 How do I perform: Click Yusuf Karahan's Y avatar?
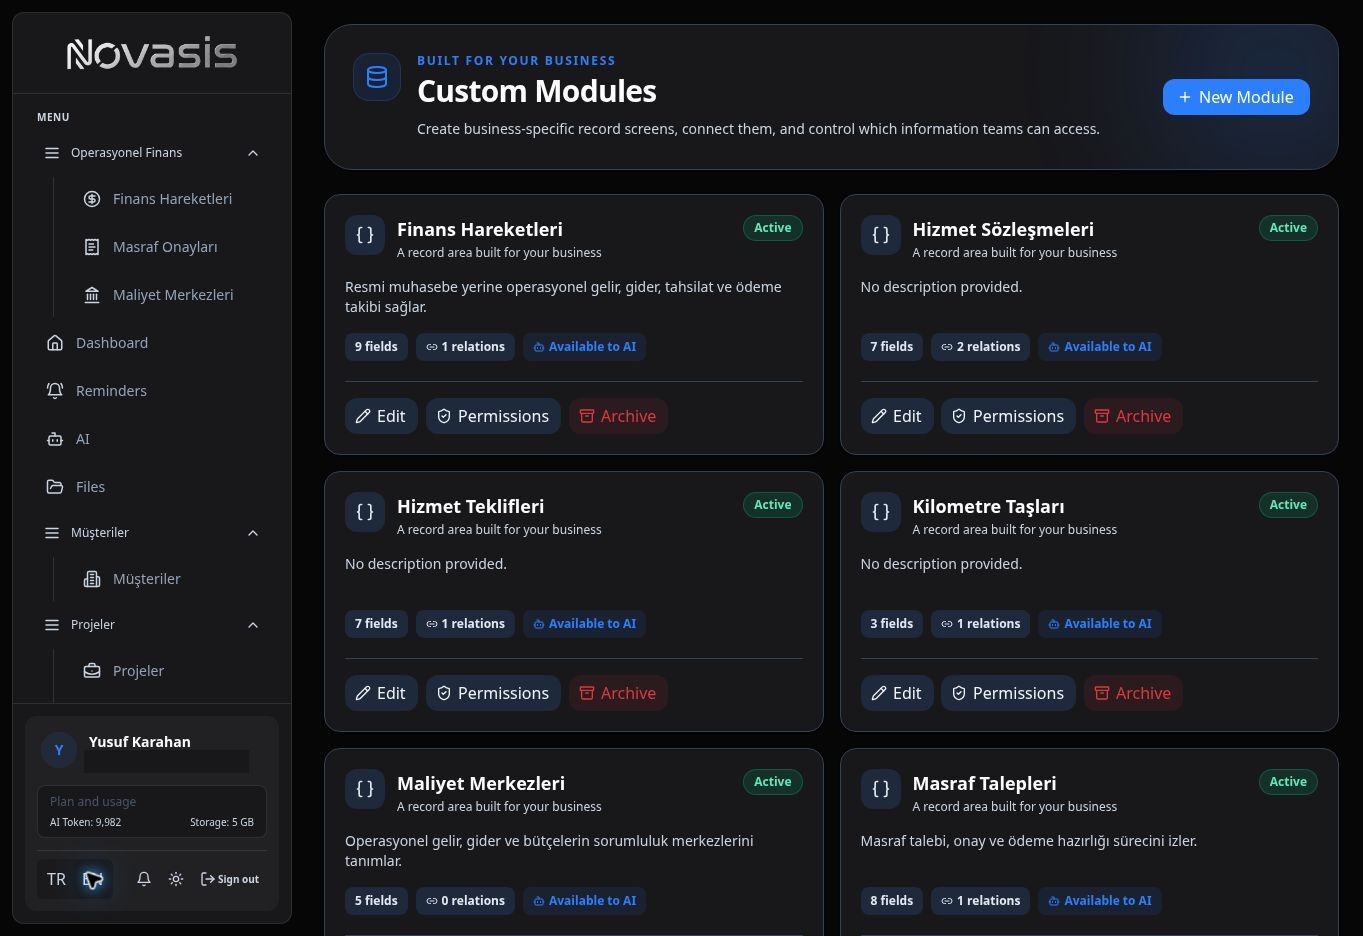click(x=59, y=750)
